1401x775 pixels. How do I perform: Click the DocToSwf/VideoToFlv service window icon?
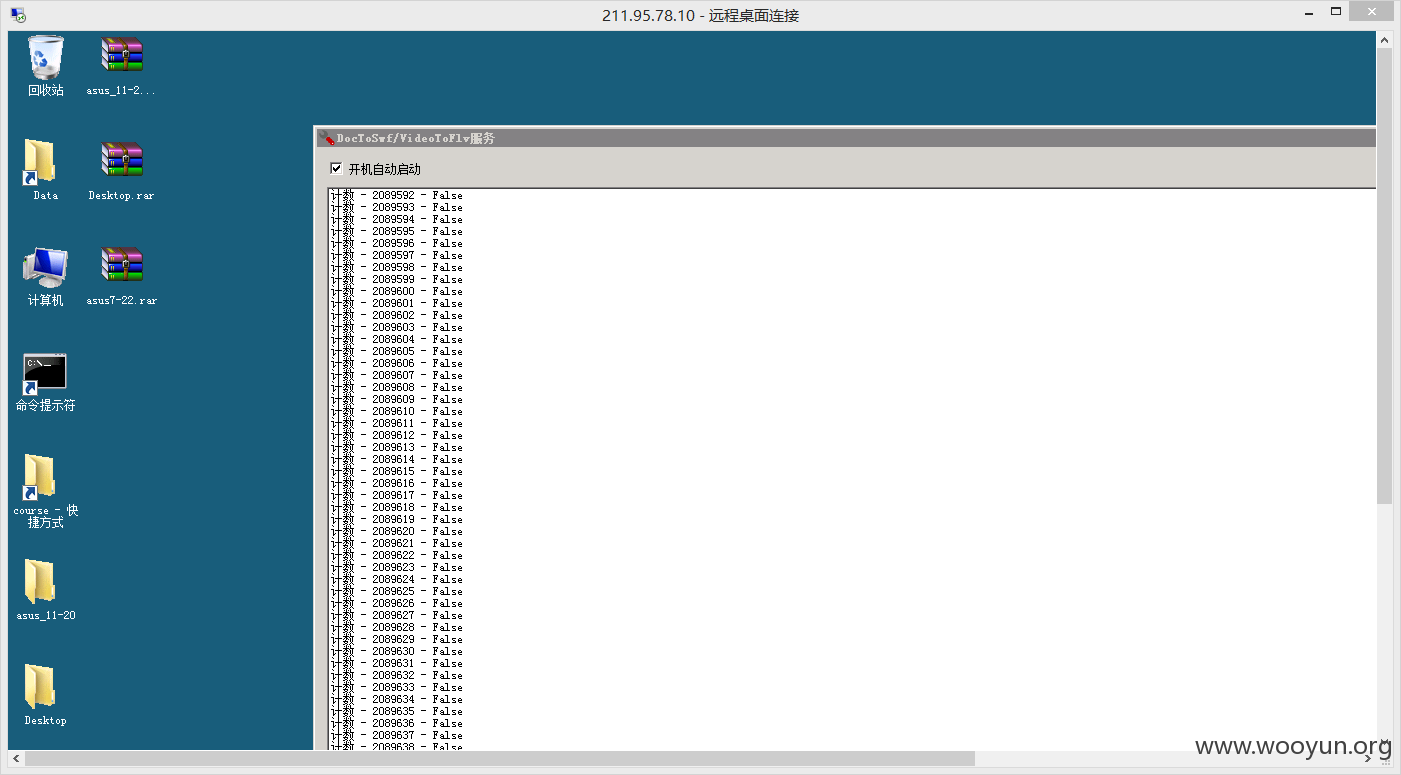(x=326, y=139)
